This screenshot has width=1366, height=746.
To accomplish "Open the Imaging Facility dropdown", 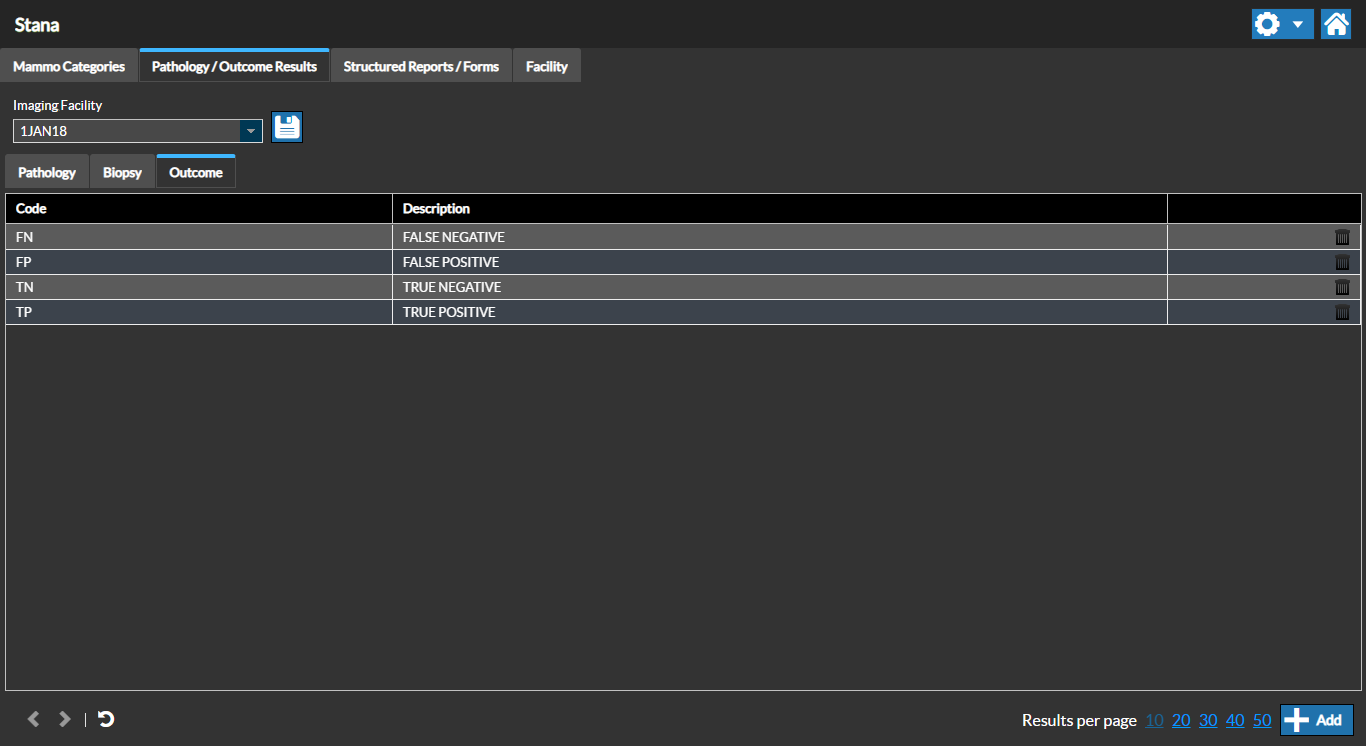I will point(251,131).
